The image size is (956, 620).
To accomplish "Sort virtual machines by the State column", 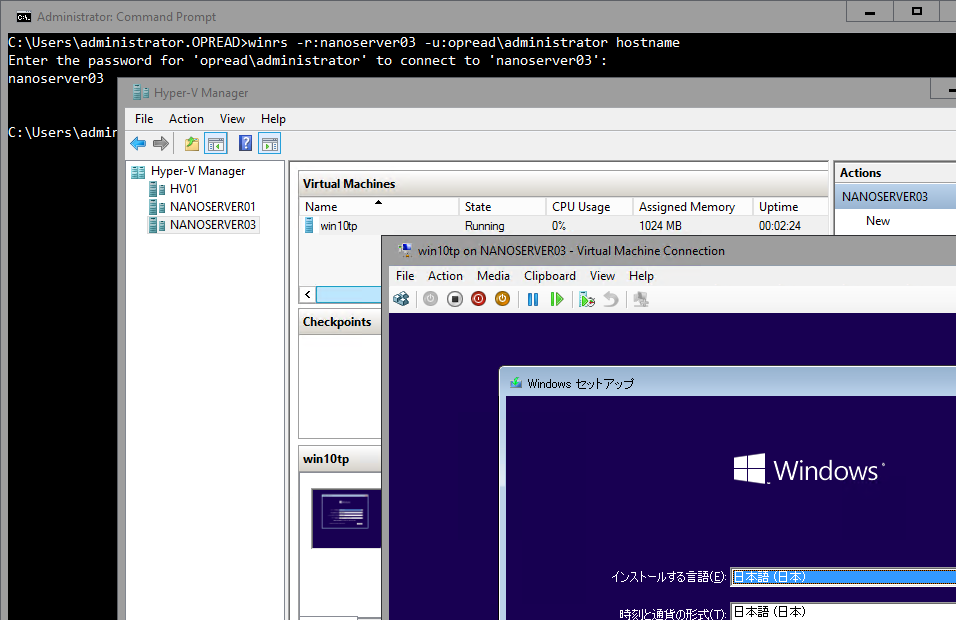I will point(502,207).
